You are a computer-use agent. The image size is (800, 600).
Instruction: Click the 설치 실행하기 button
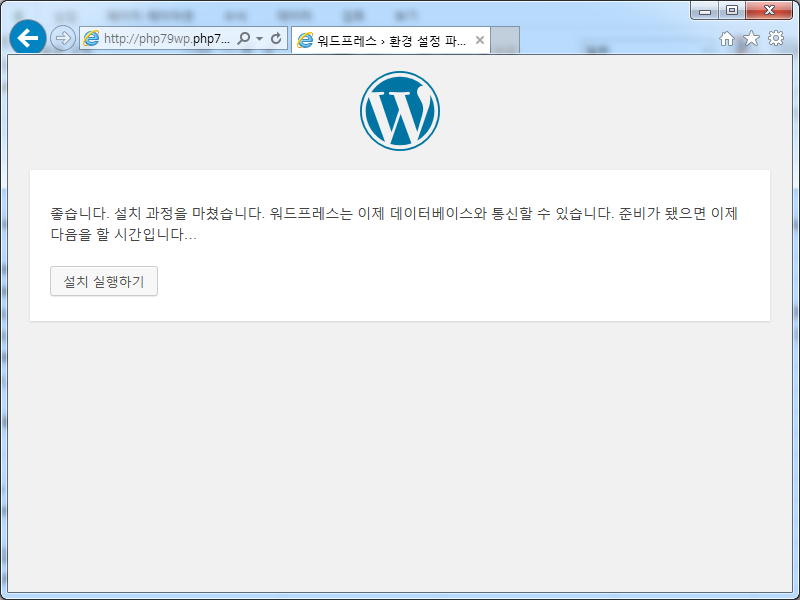tap(104, 281)
